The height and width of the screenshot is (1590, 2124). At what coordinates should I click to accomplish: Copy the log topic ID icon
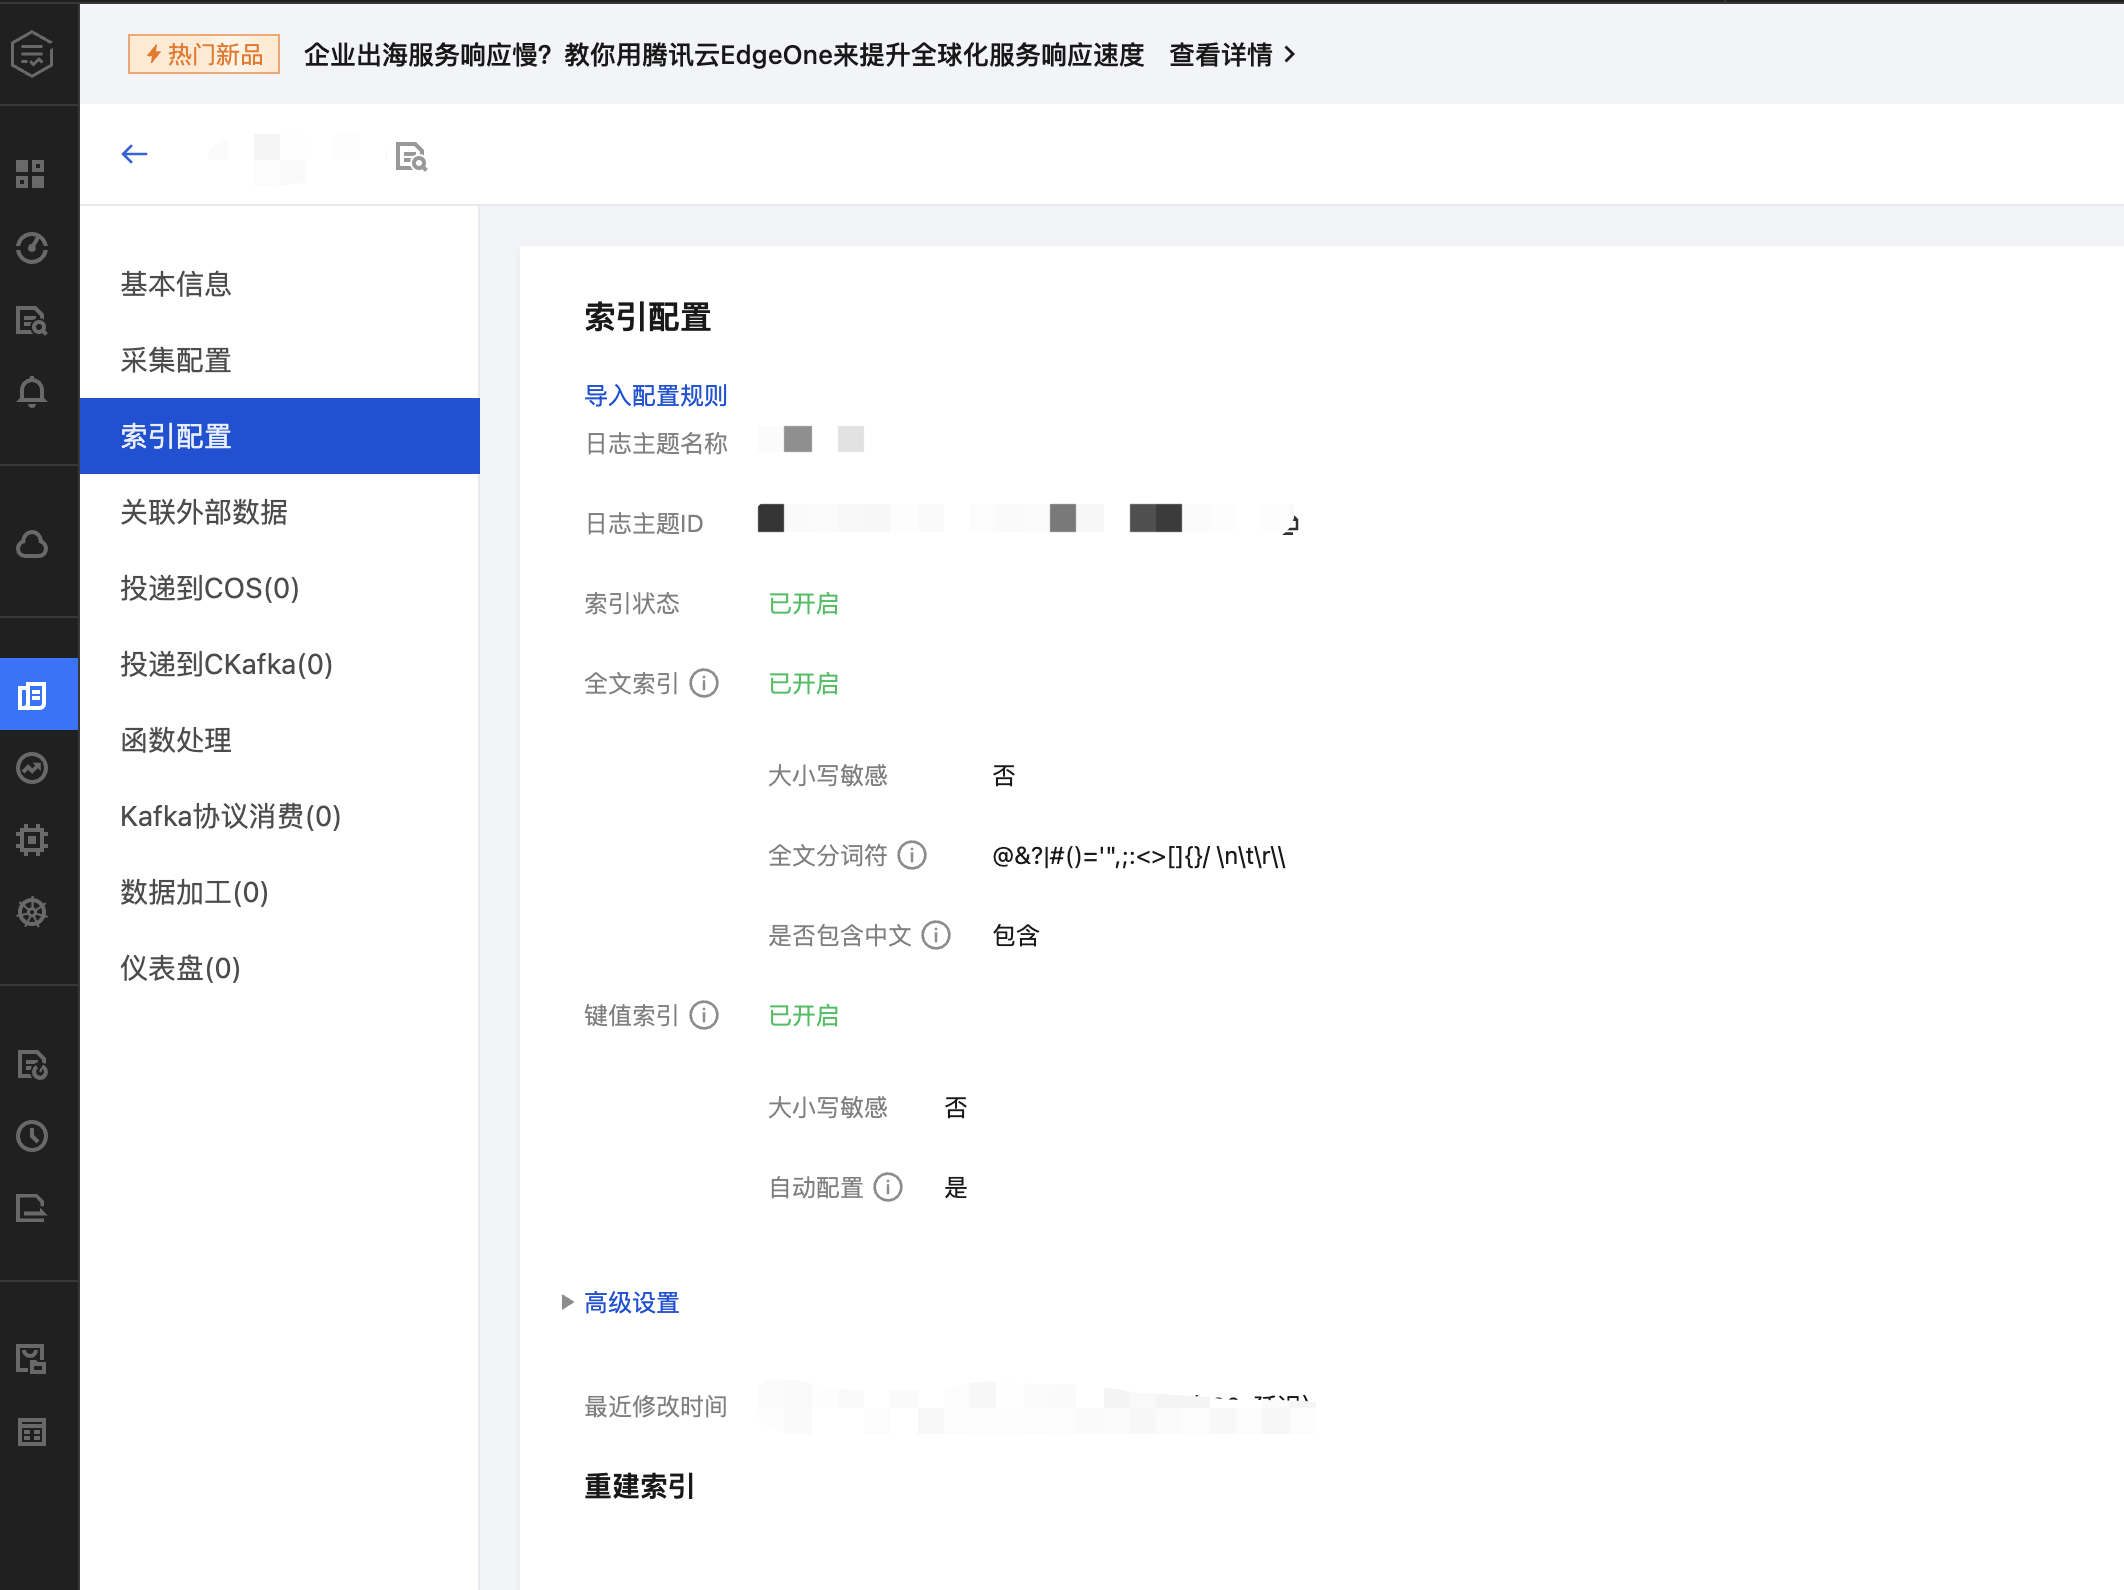[x=1290, y=524]
